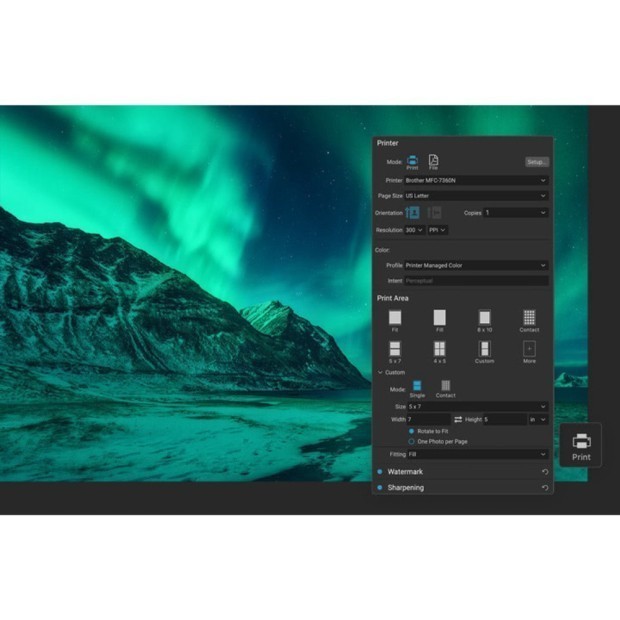Choose landscape orientation icon

point(435,213)
